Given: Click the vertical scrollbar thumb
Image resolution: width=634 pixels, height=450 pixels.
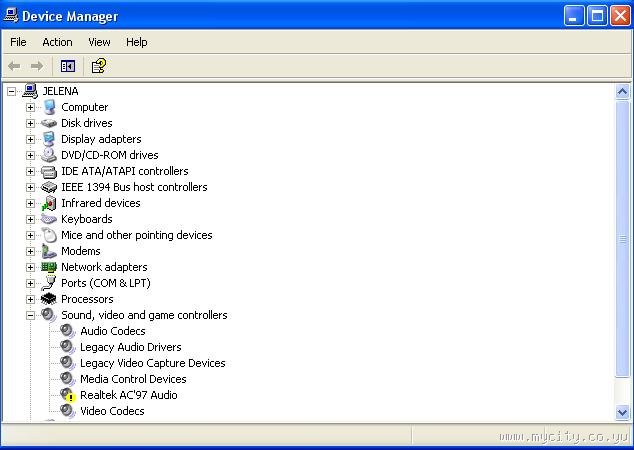Looking at the screenshot, I should [x=622, y=239].
